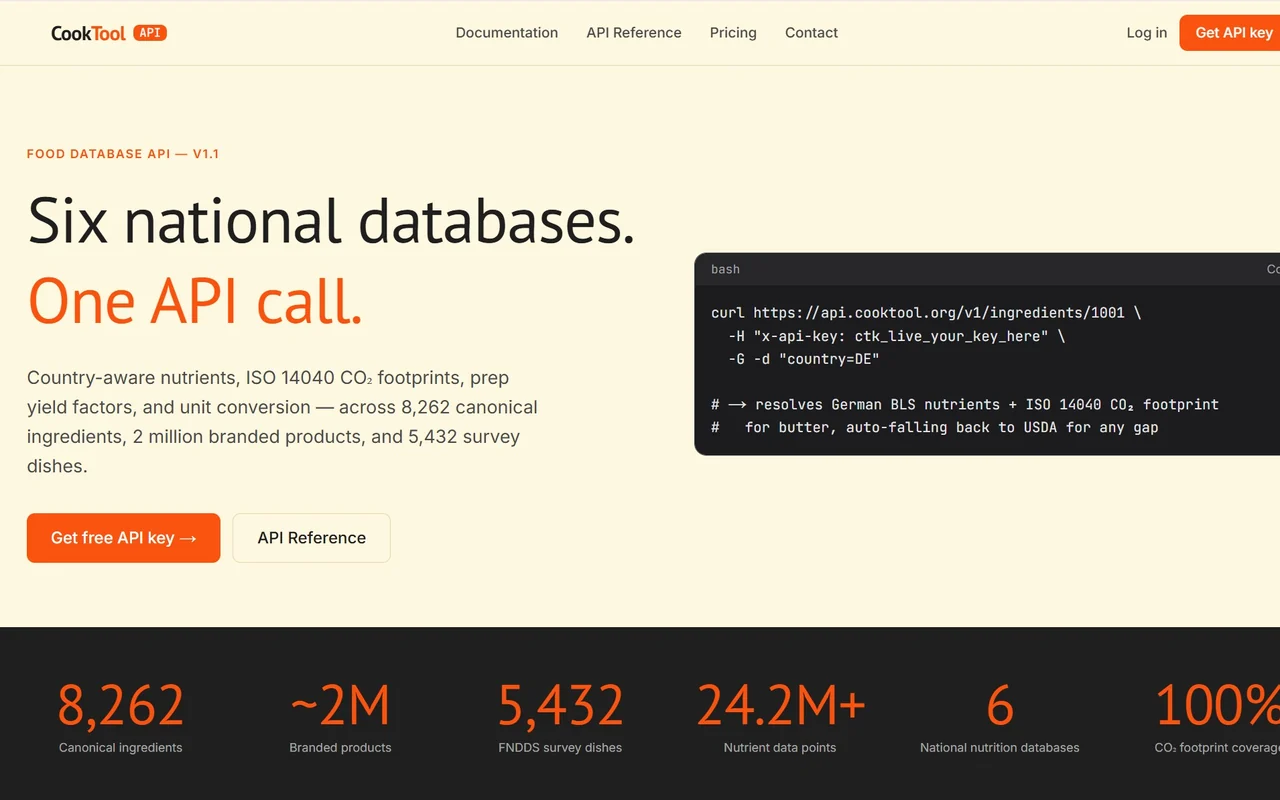Open the Contact nav link

click(x=811, y=33)
